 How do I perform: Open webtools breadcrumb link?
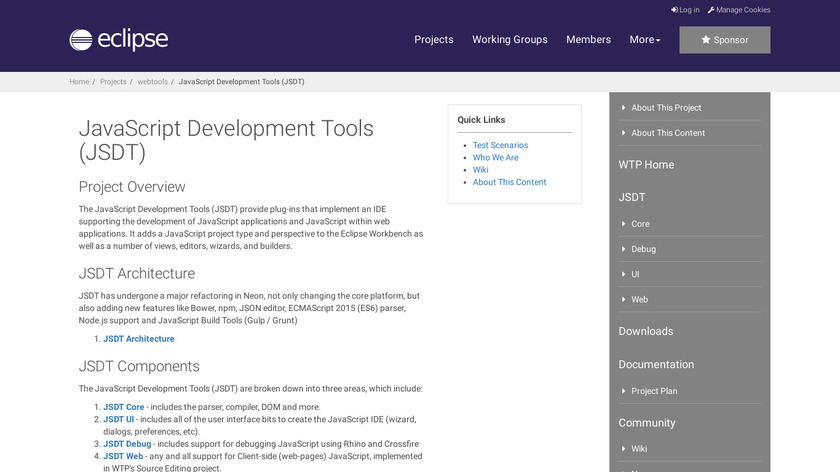(152, 81)
